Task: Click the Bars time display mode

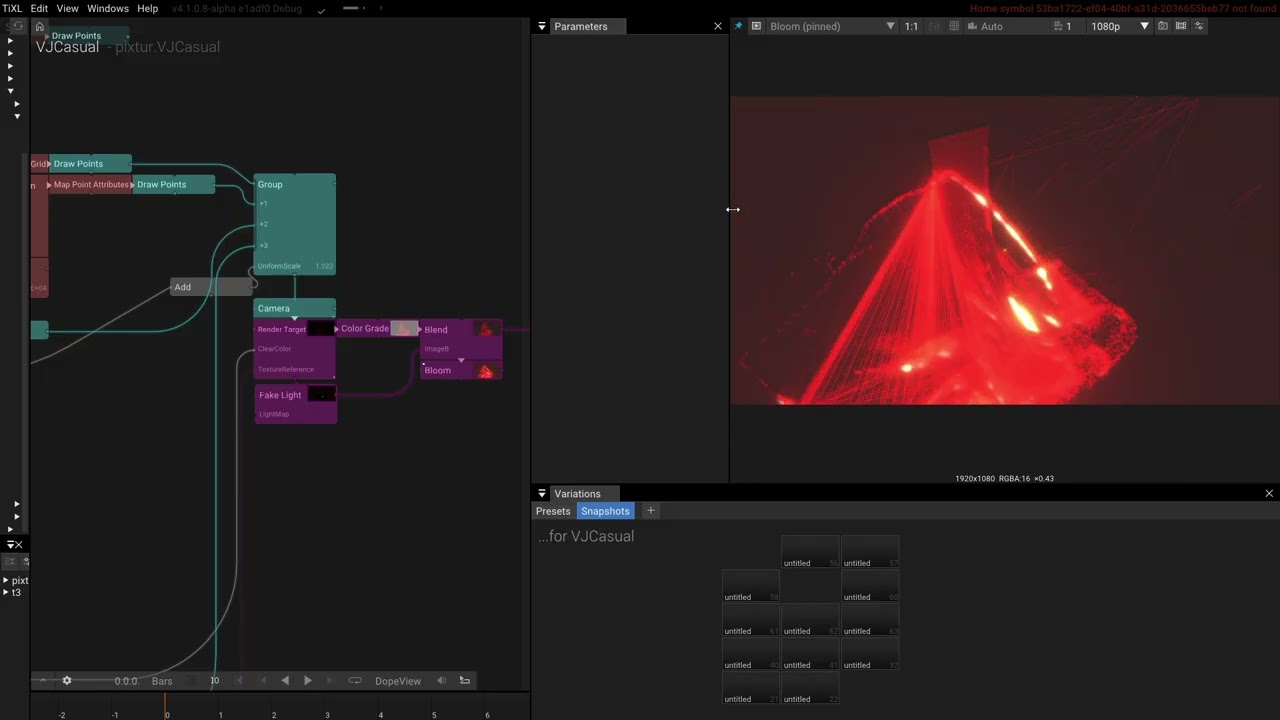Action: [162, 681]
